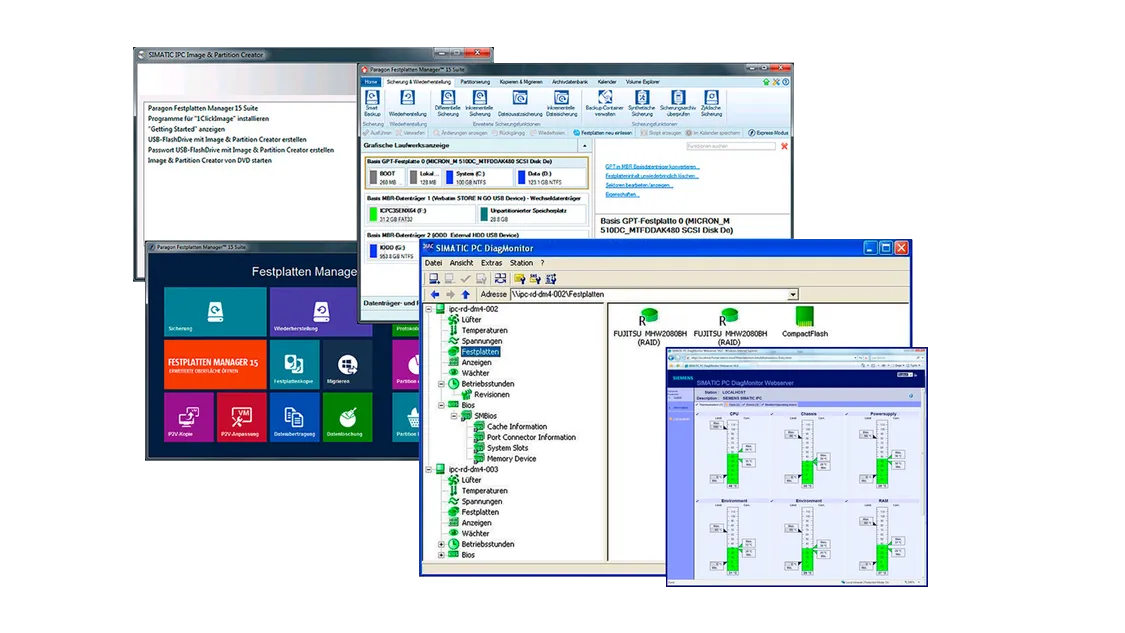
Task: Open the Wiederherstellung ribbon tool
Action: coord(406,101)
